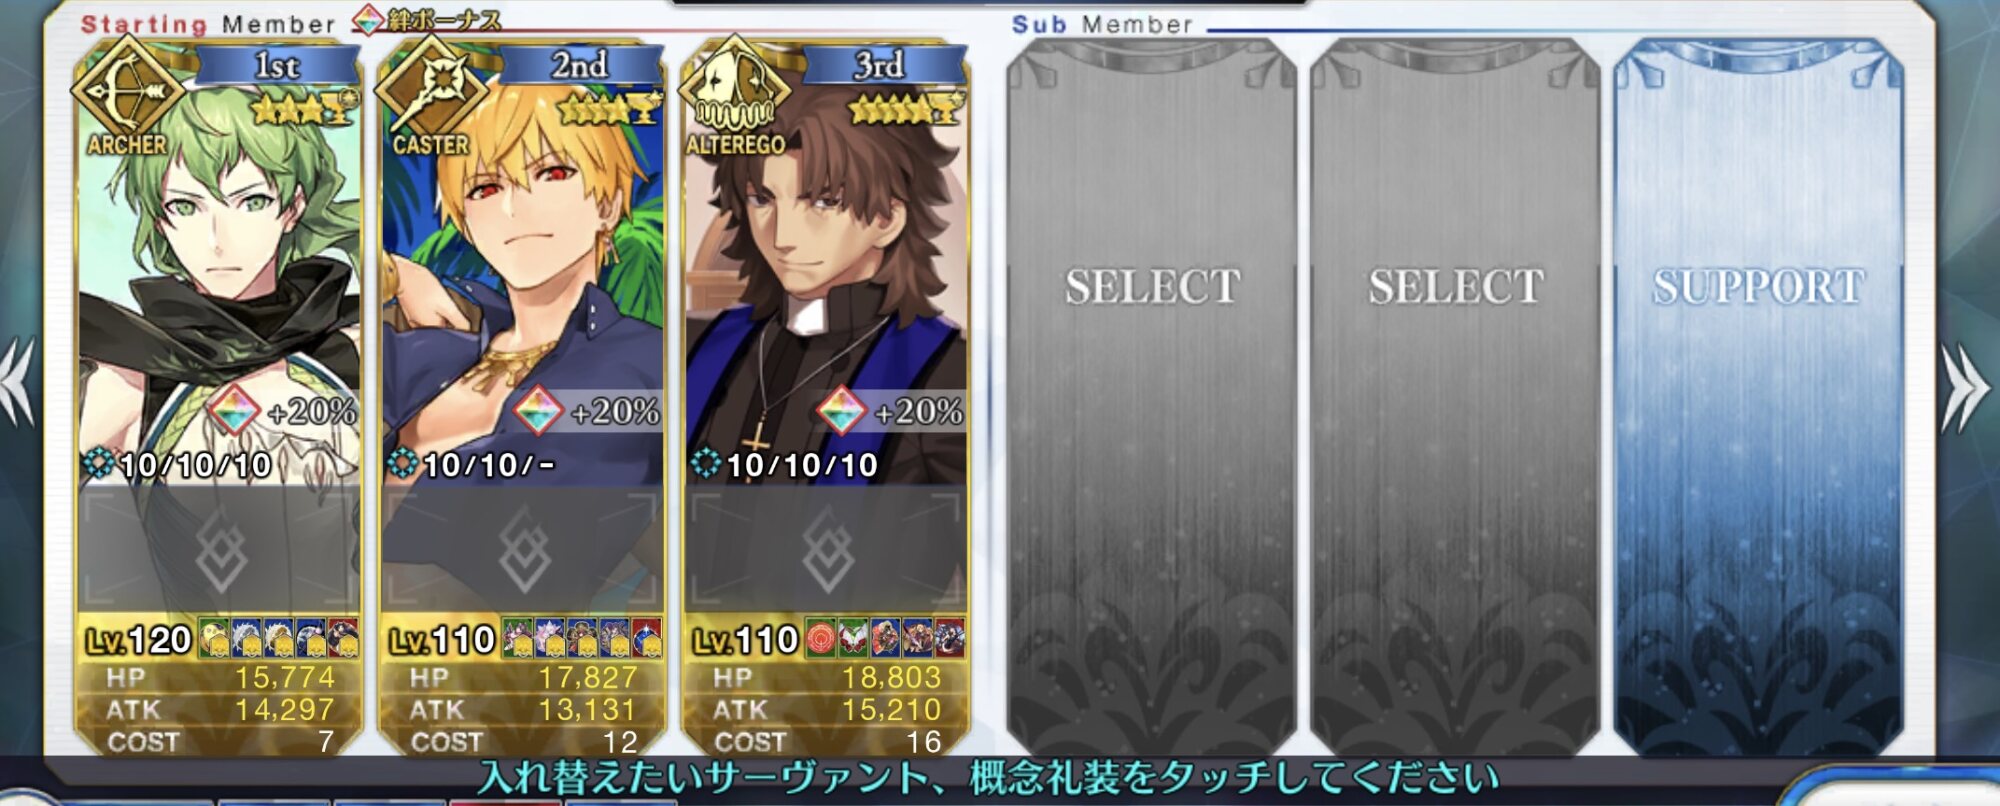Viewport: 2000px width, 806px height.
Task: Tap the skill level icon showing 10/10/-
Action: (x=402, y=463)
